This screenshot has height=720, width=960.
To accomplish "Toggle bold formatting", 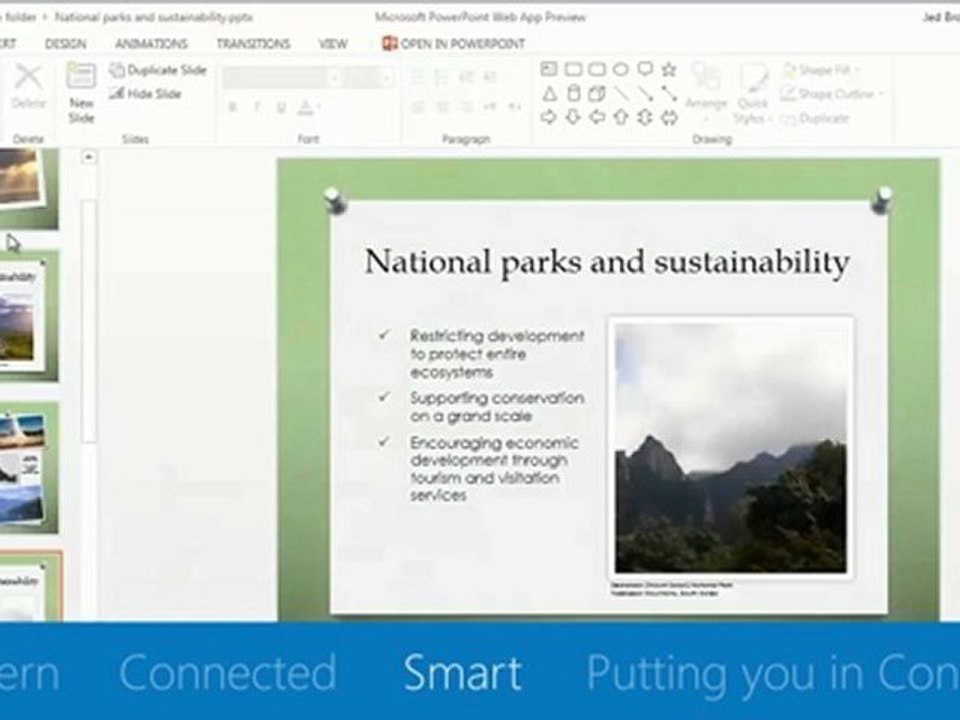I will (233, 108).
